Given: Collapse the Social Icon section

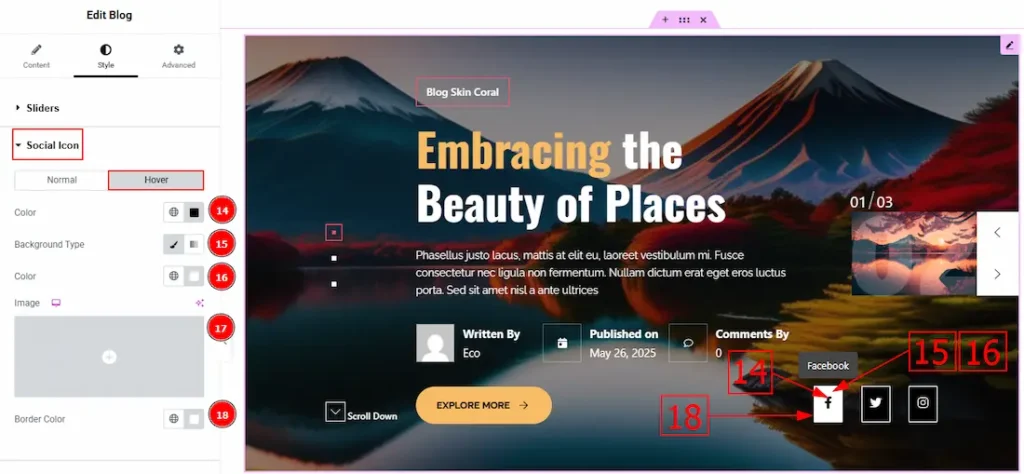Looking at the screenshot, I should [x=47, y=145].
